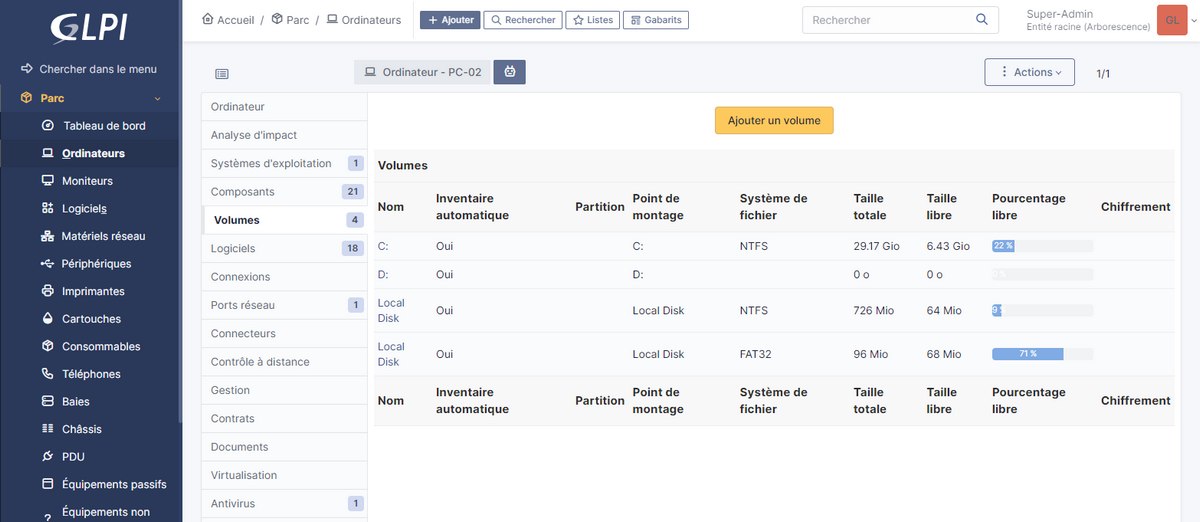Viewport: 1200px width, 522px height.
Task: Click the Accueil home breadcrumb
Action: tap(229, 20)
